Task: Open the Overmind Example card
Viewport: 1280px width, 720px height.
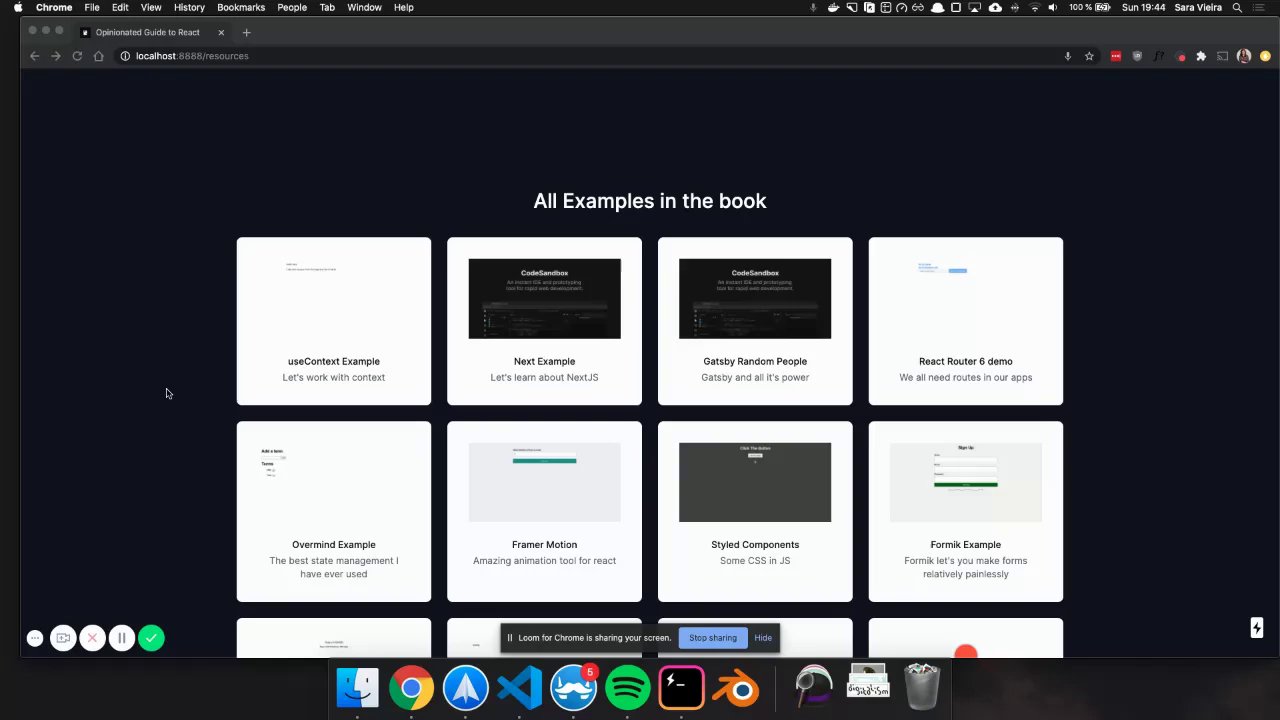Action: click(x=334, y=511)
